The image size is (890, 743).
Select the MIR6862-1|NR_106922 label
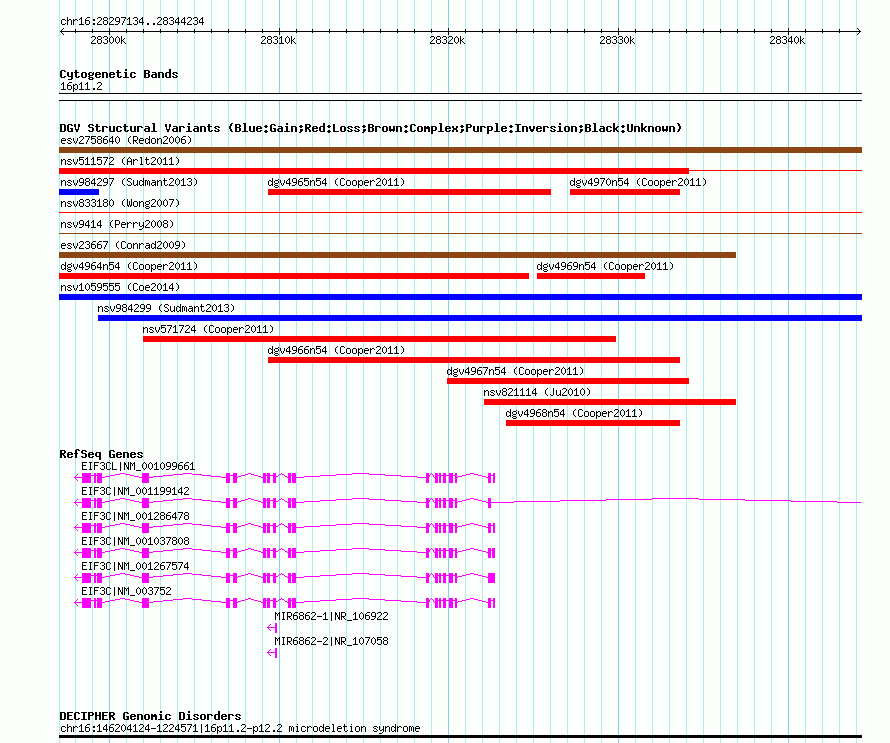click(331, 616)
